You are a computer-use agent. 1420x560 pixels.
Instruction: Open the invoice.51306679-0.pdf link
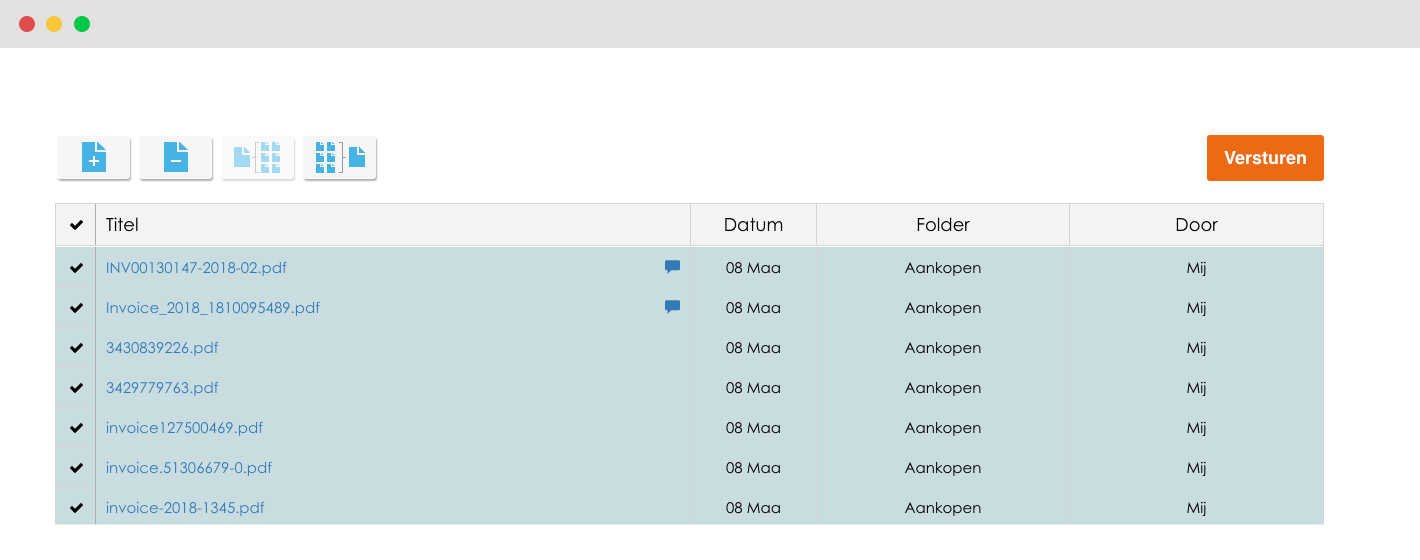coord(189,468)
